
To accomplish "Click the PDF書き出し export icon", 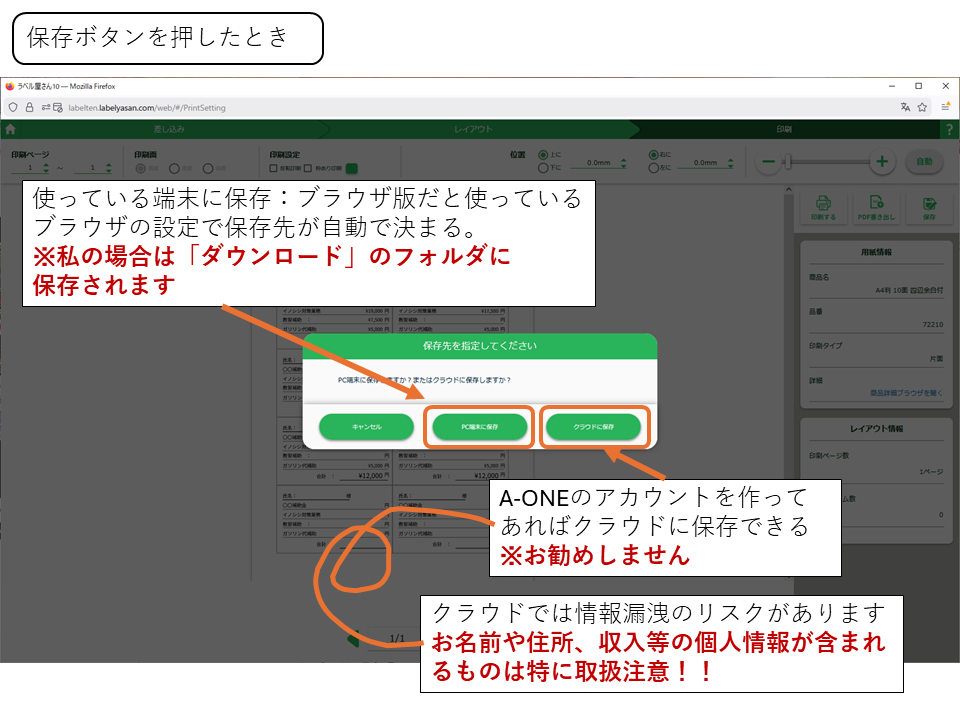I will click(876, 205).
